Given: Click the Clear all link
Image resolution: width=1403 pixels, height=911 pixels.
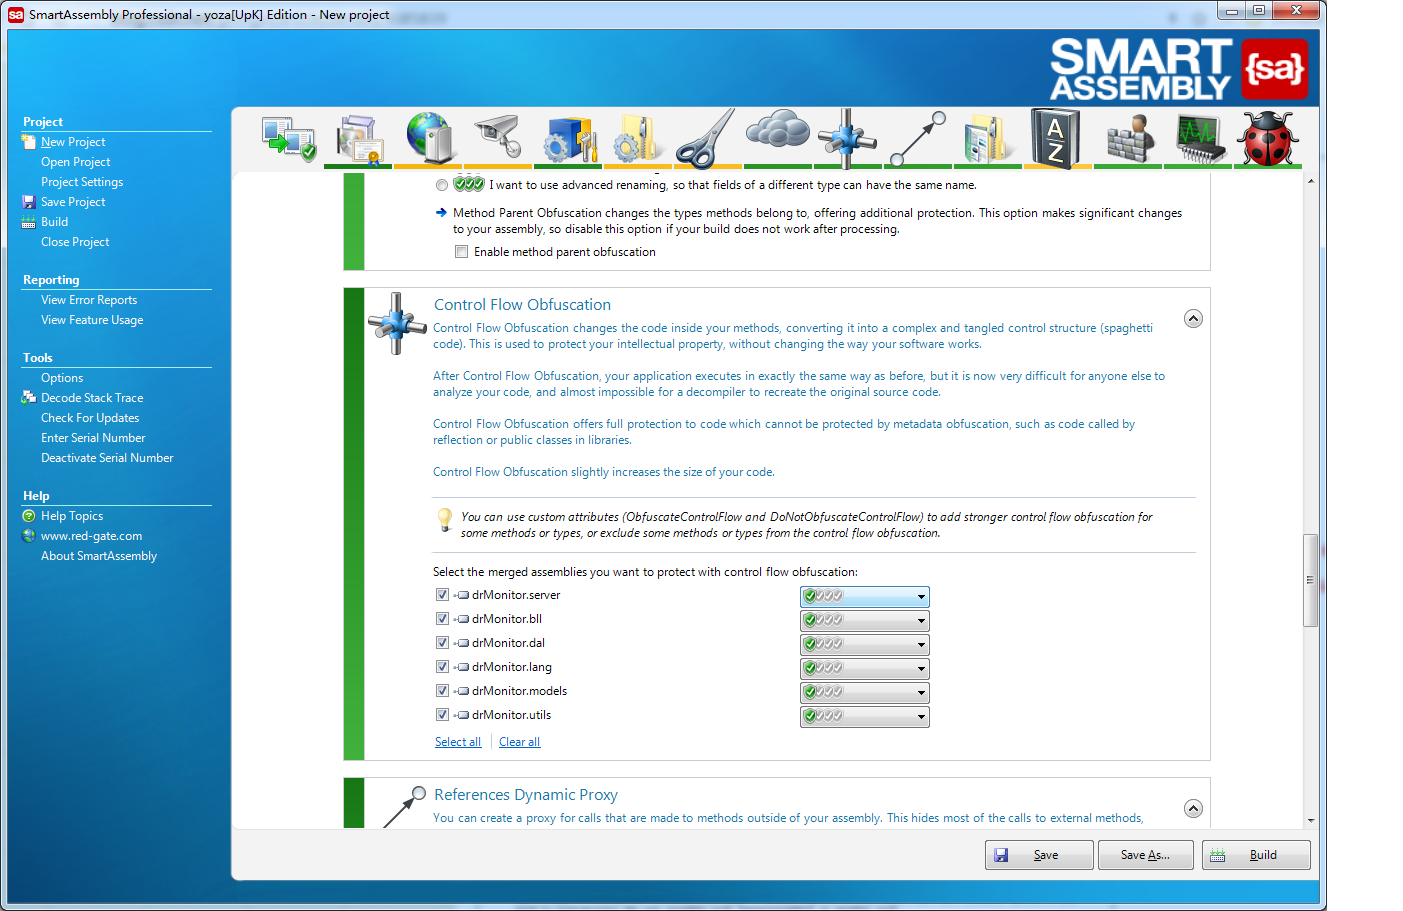Looking at the screenshot, I should (x=519, y=742).
